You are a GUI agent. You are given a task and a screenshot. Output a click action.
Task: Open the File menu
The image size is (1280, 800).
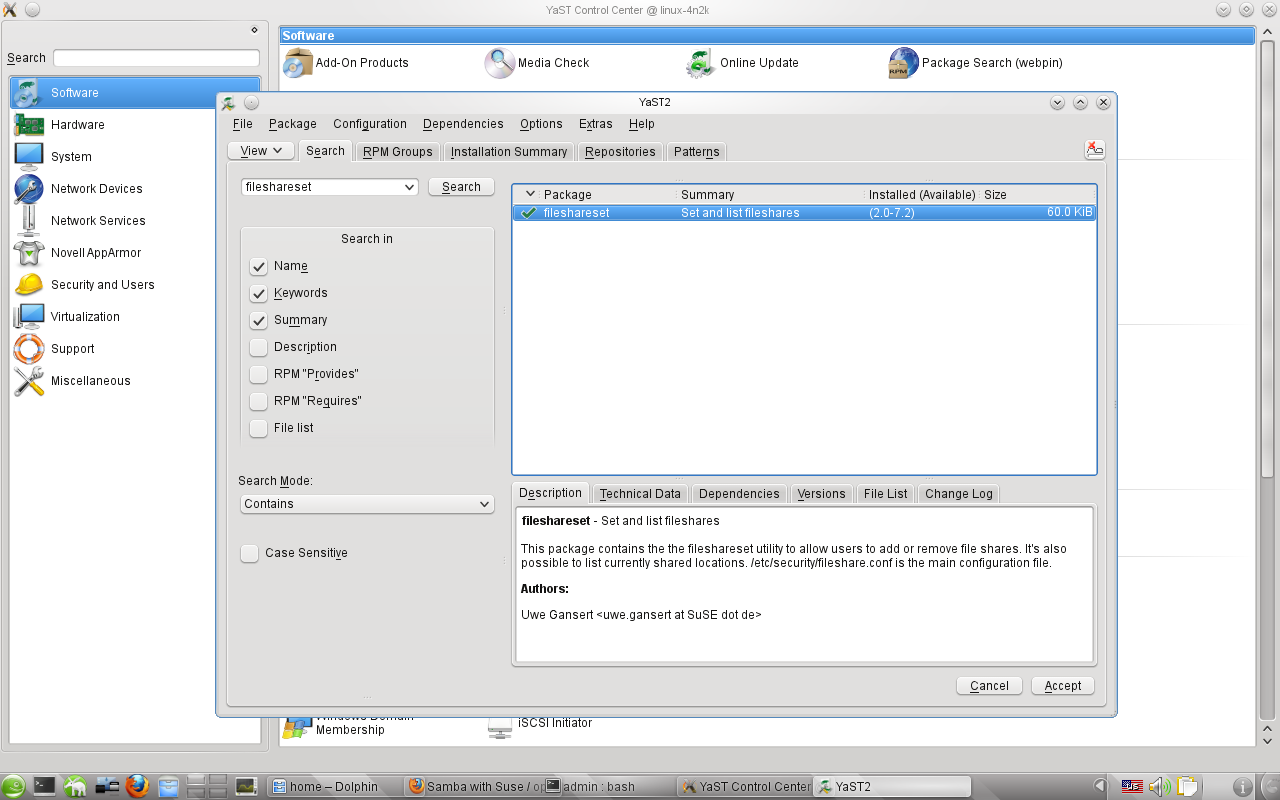pos(243,125)
